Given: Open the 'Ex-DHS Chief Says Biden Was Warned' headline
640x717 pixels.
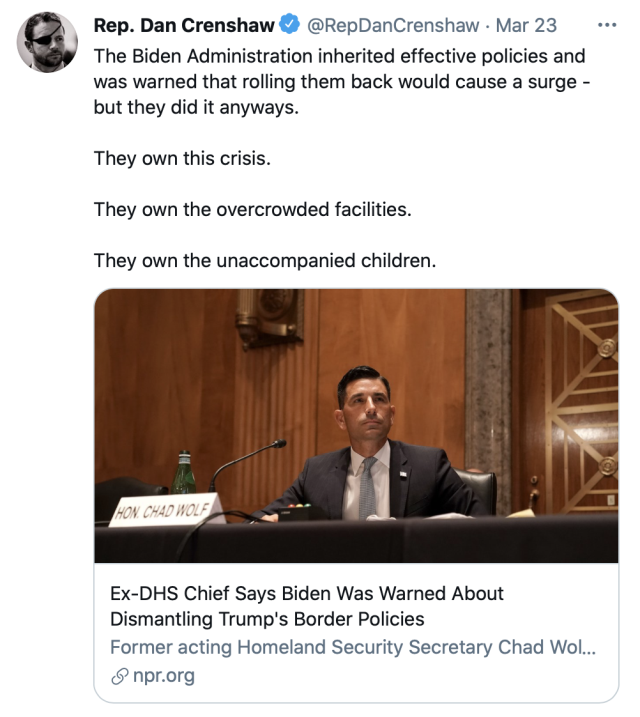Looking at the screenshot, I should [x=307, y=606].
